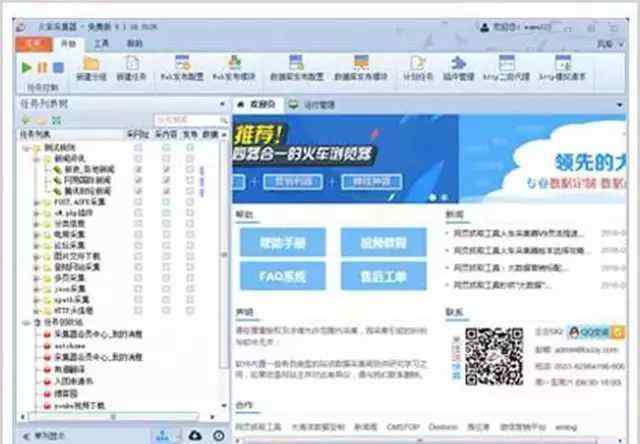640x444 pixels.
Task: Click the orange pause task icon
Action: point(42,68)
